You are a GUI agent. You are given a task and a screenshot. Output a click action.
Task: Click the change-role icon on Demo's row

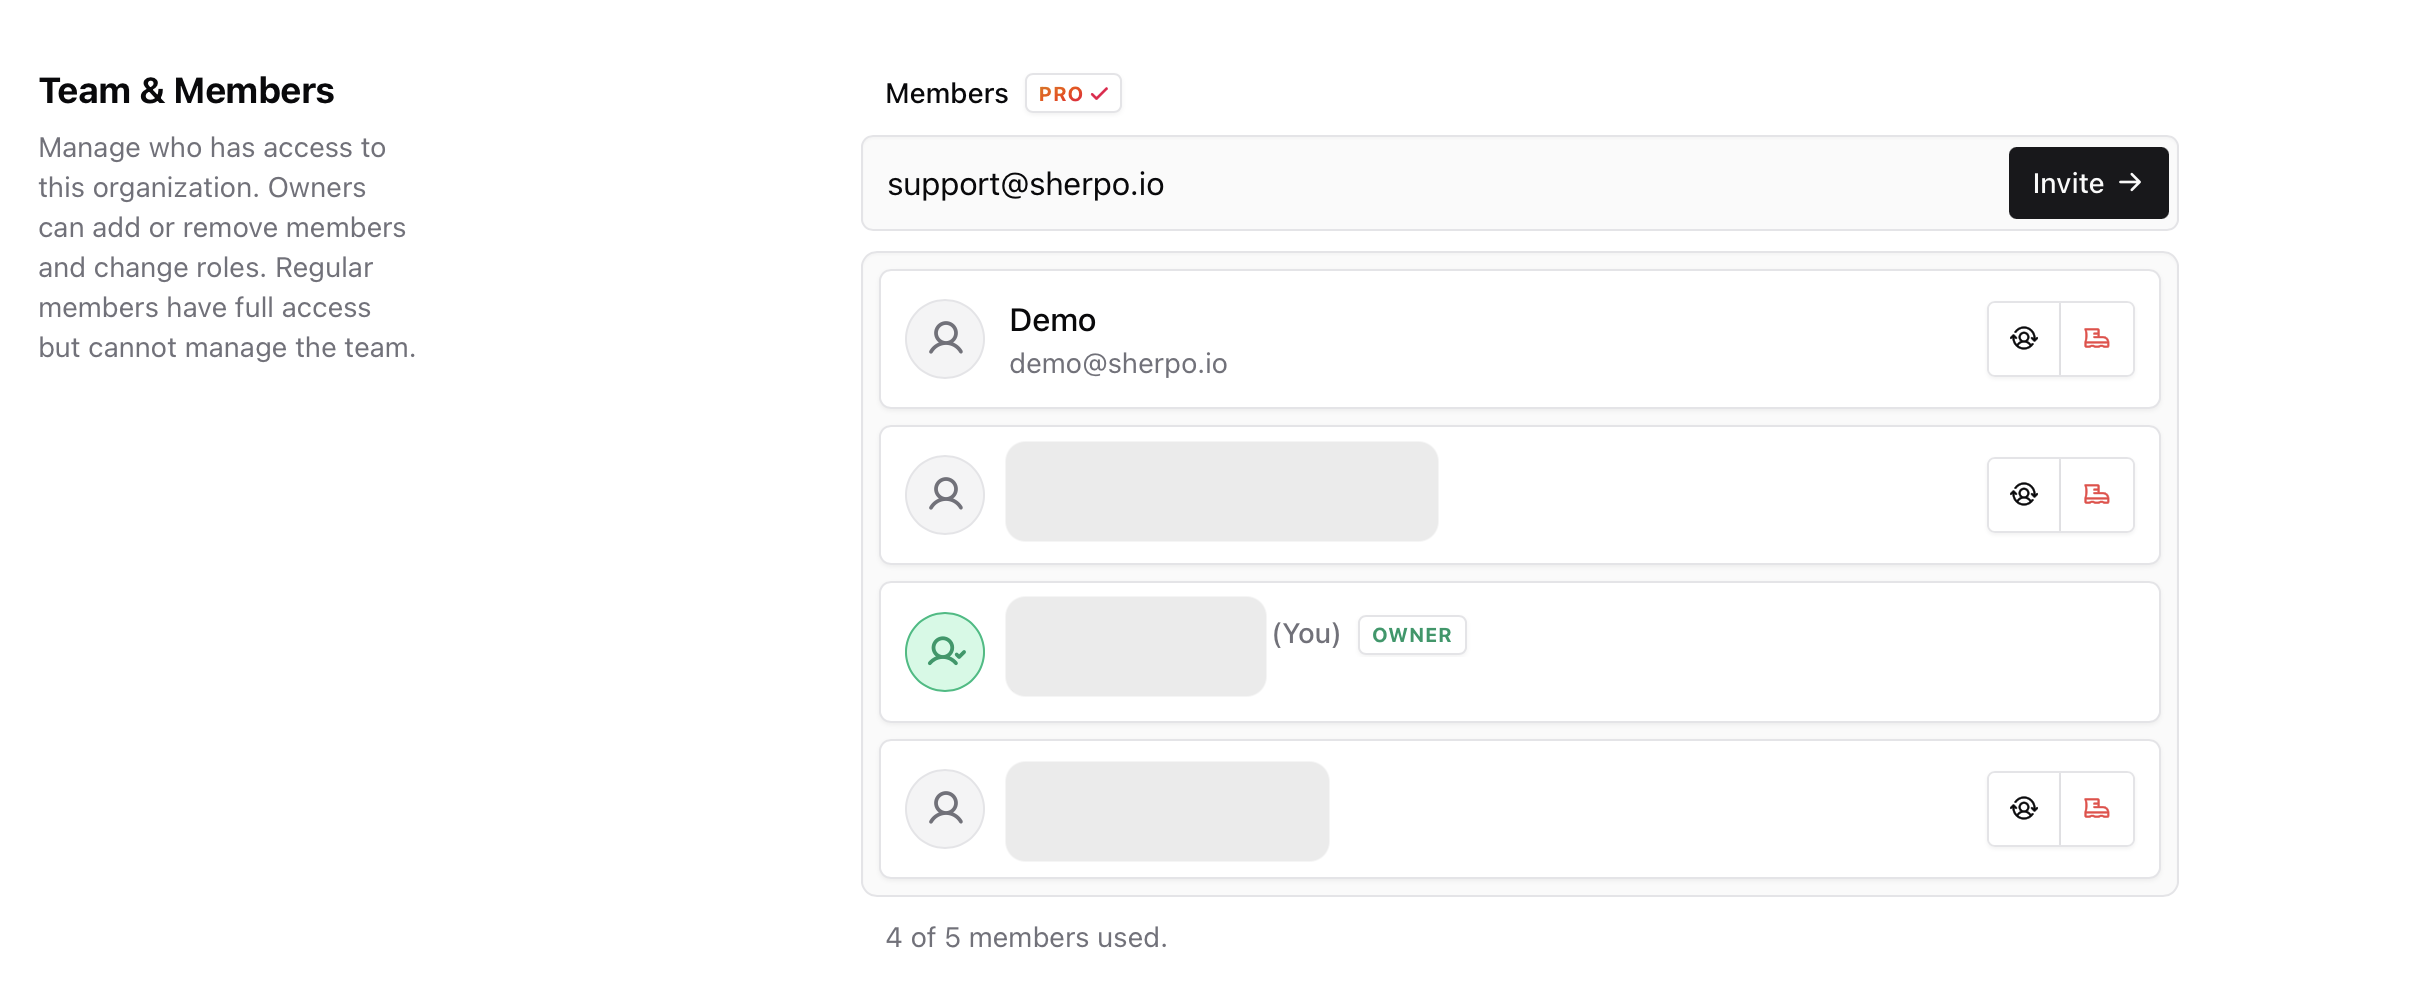(x=2024, y=339)
